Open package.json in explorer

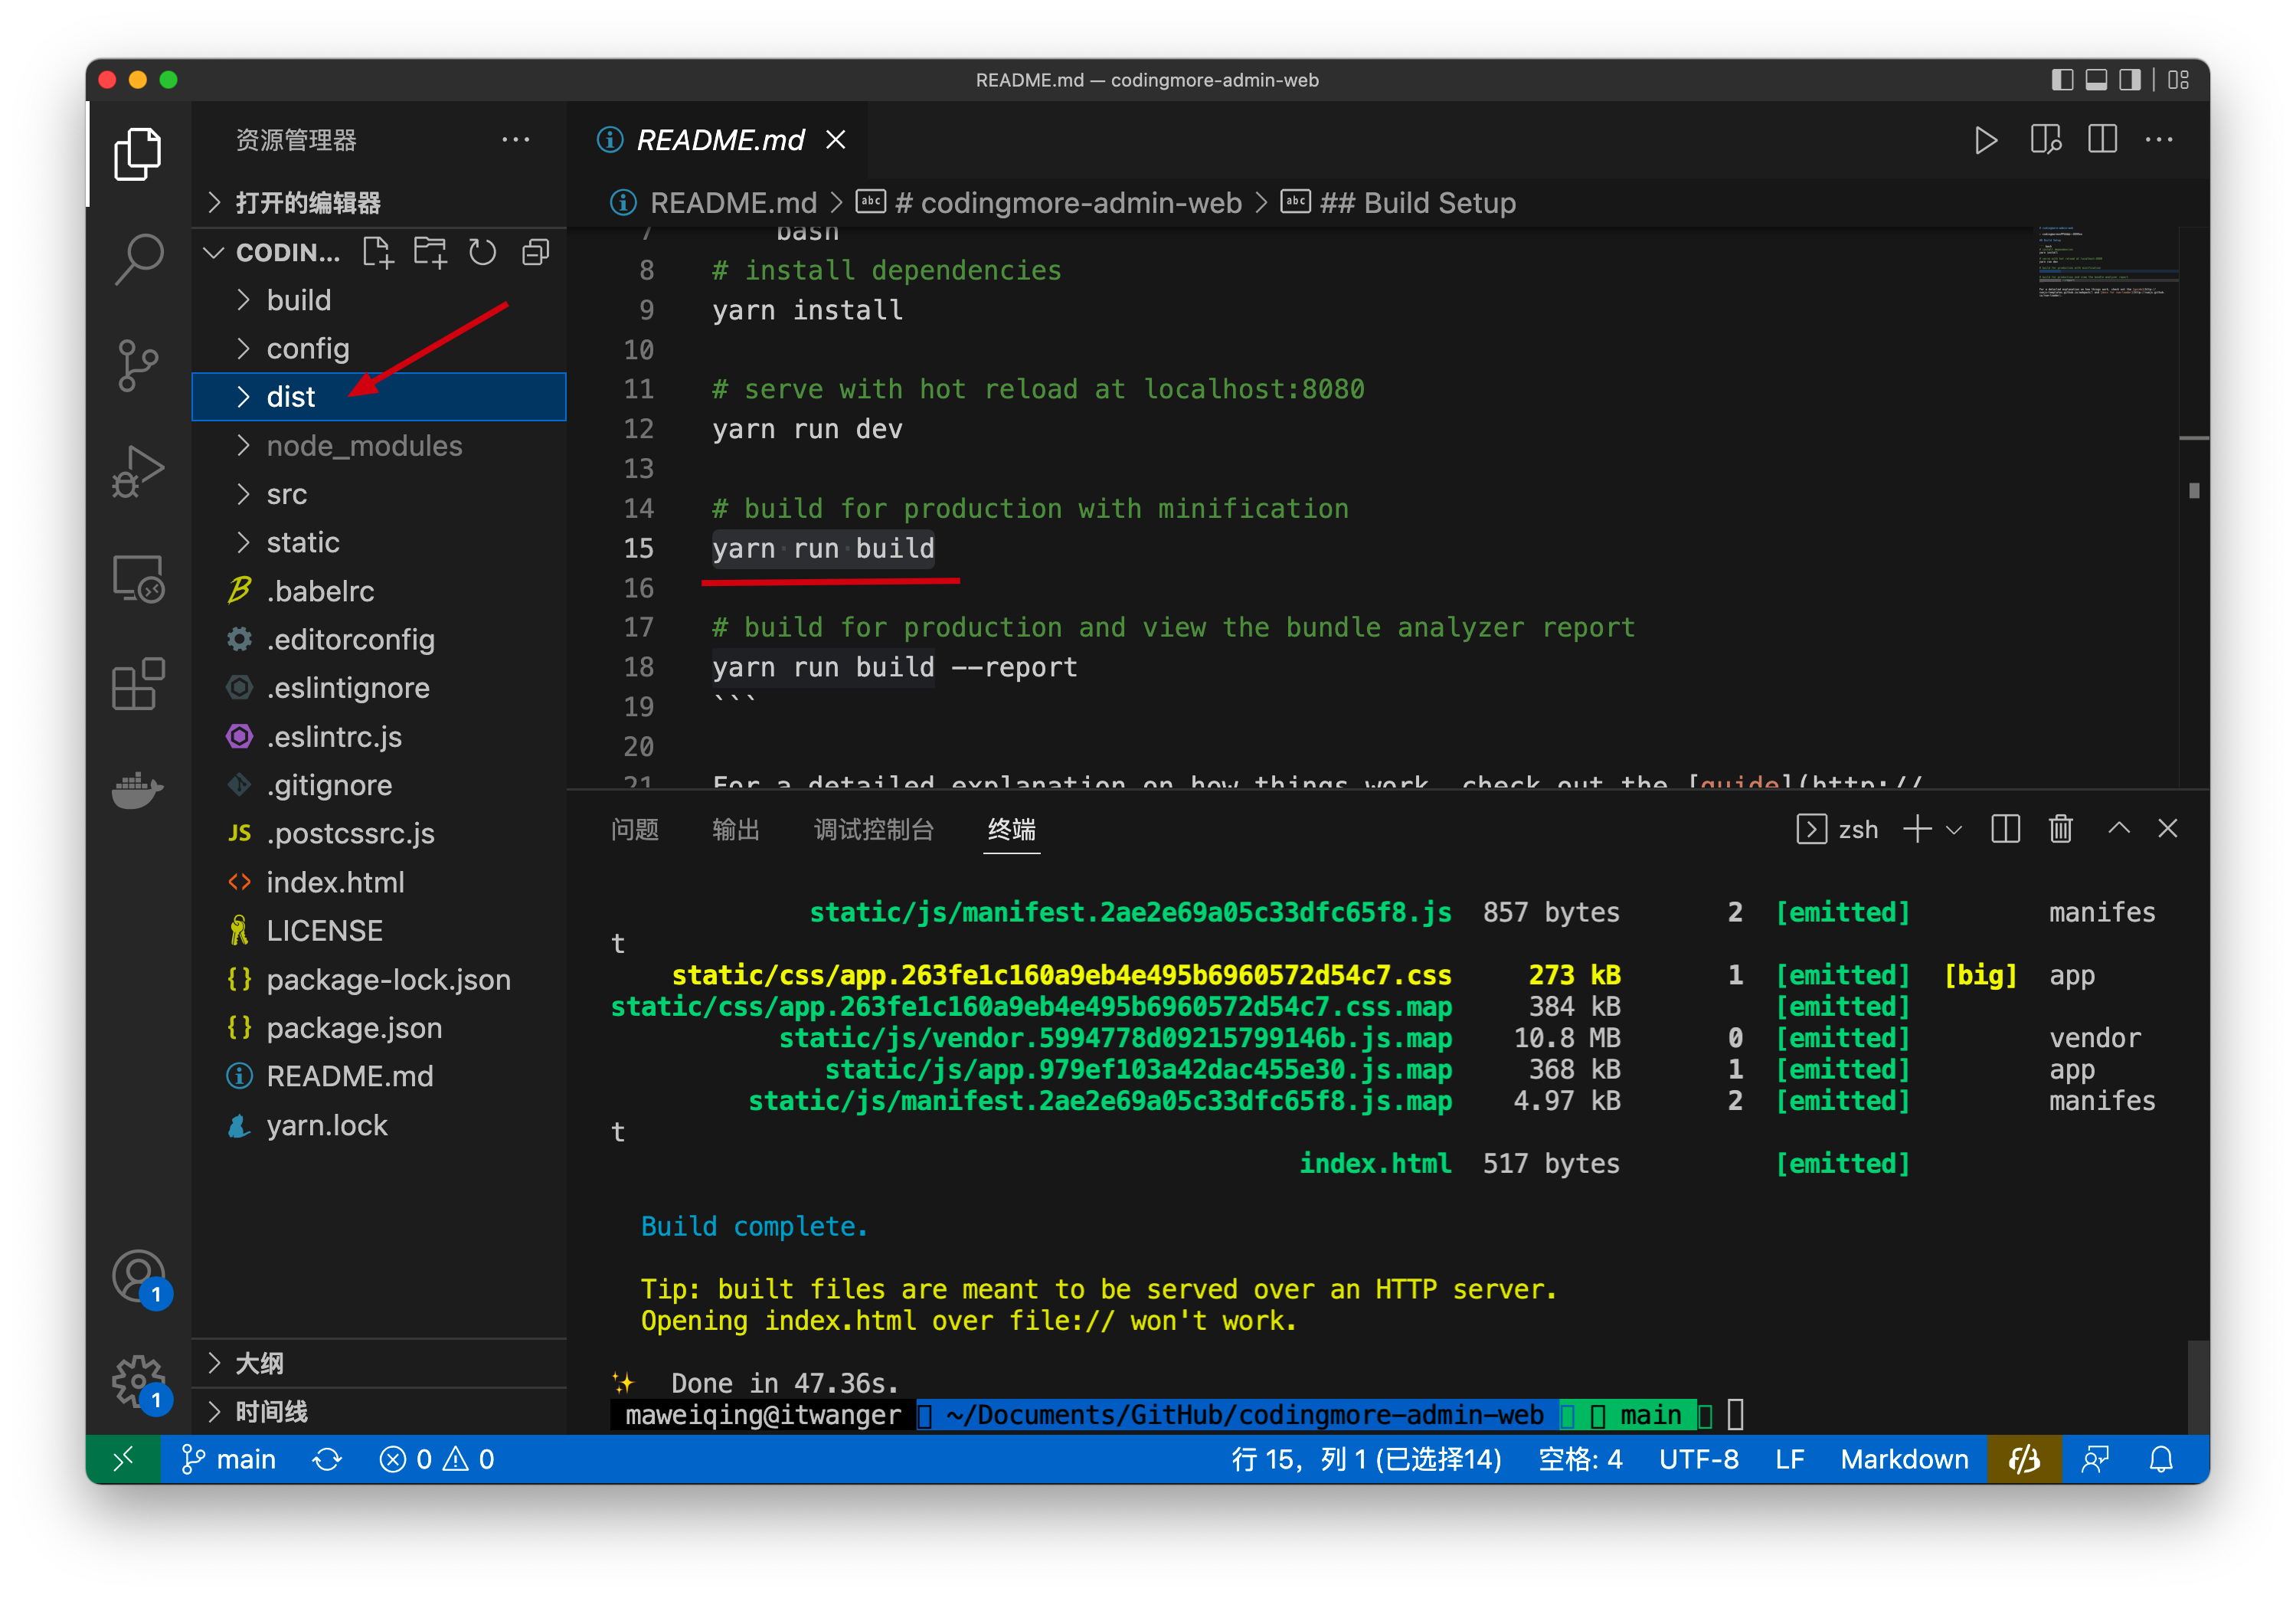click(380, 1028)
